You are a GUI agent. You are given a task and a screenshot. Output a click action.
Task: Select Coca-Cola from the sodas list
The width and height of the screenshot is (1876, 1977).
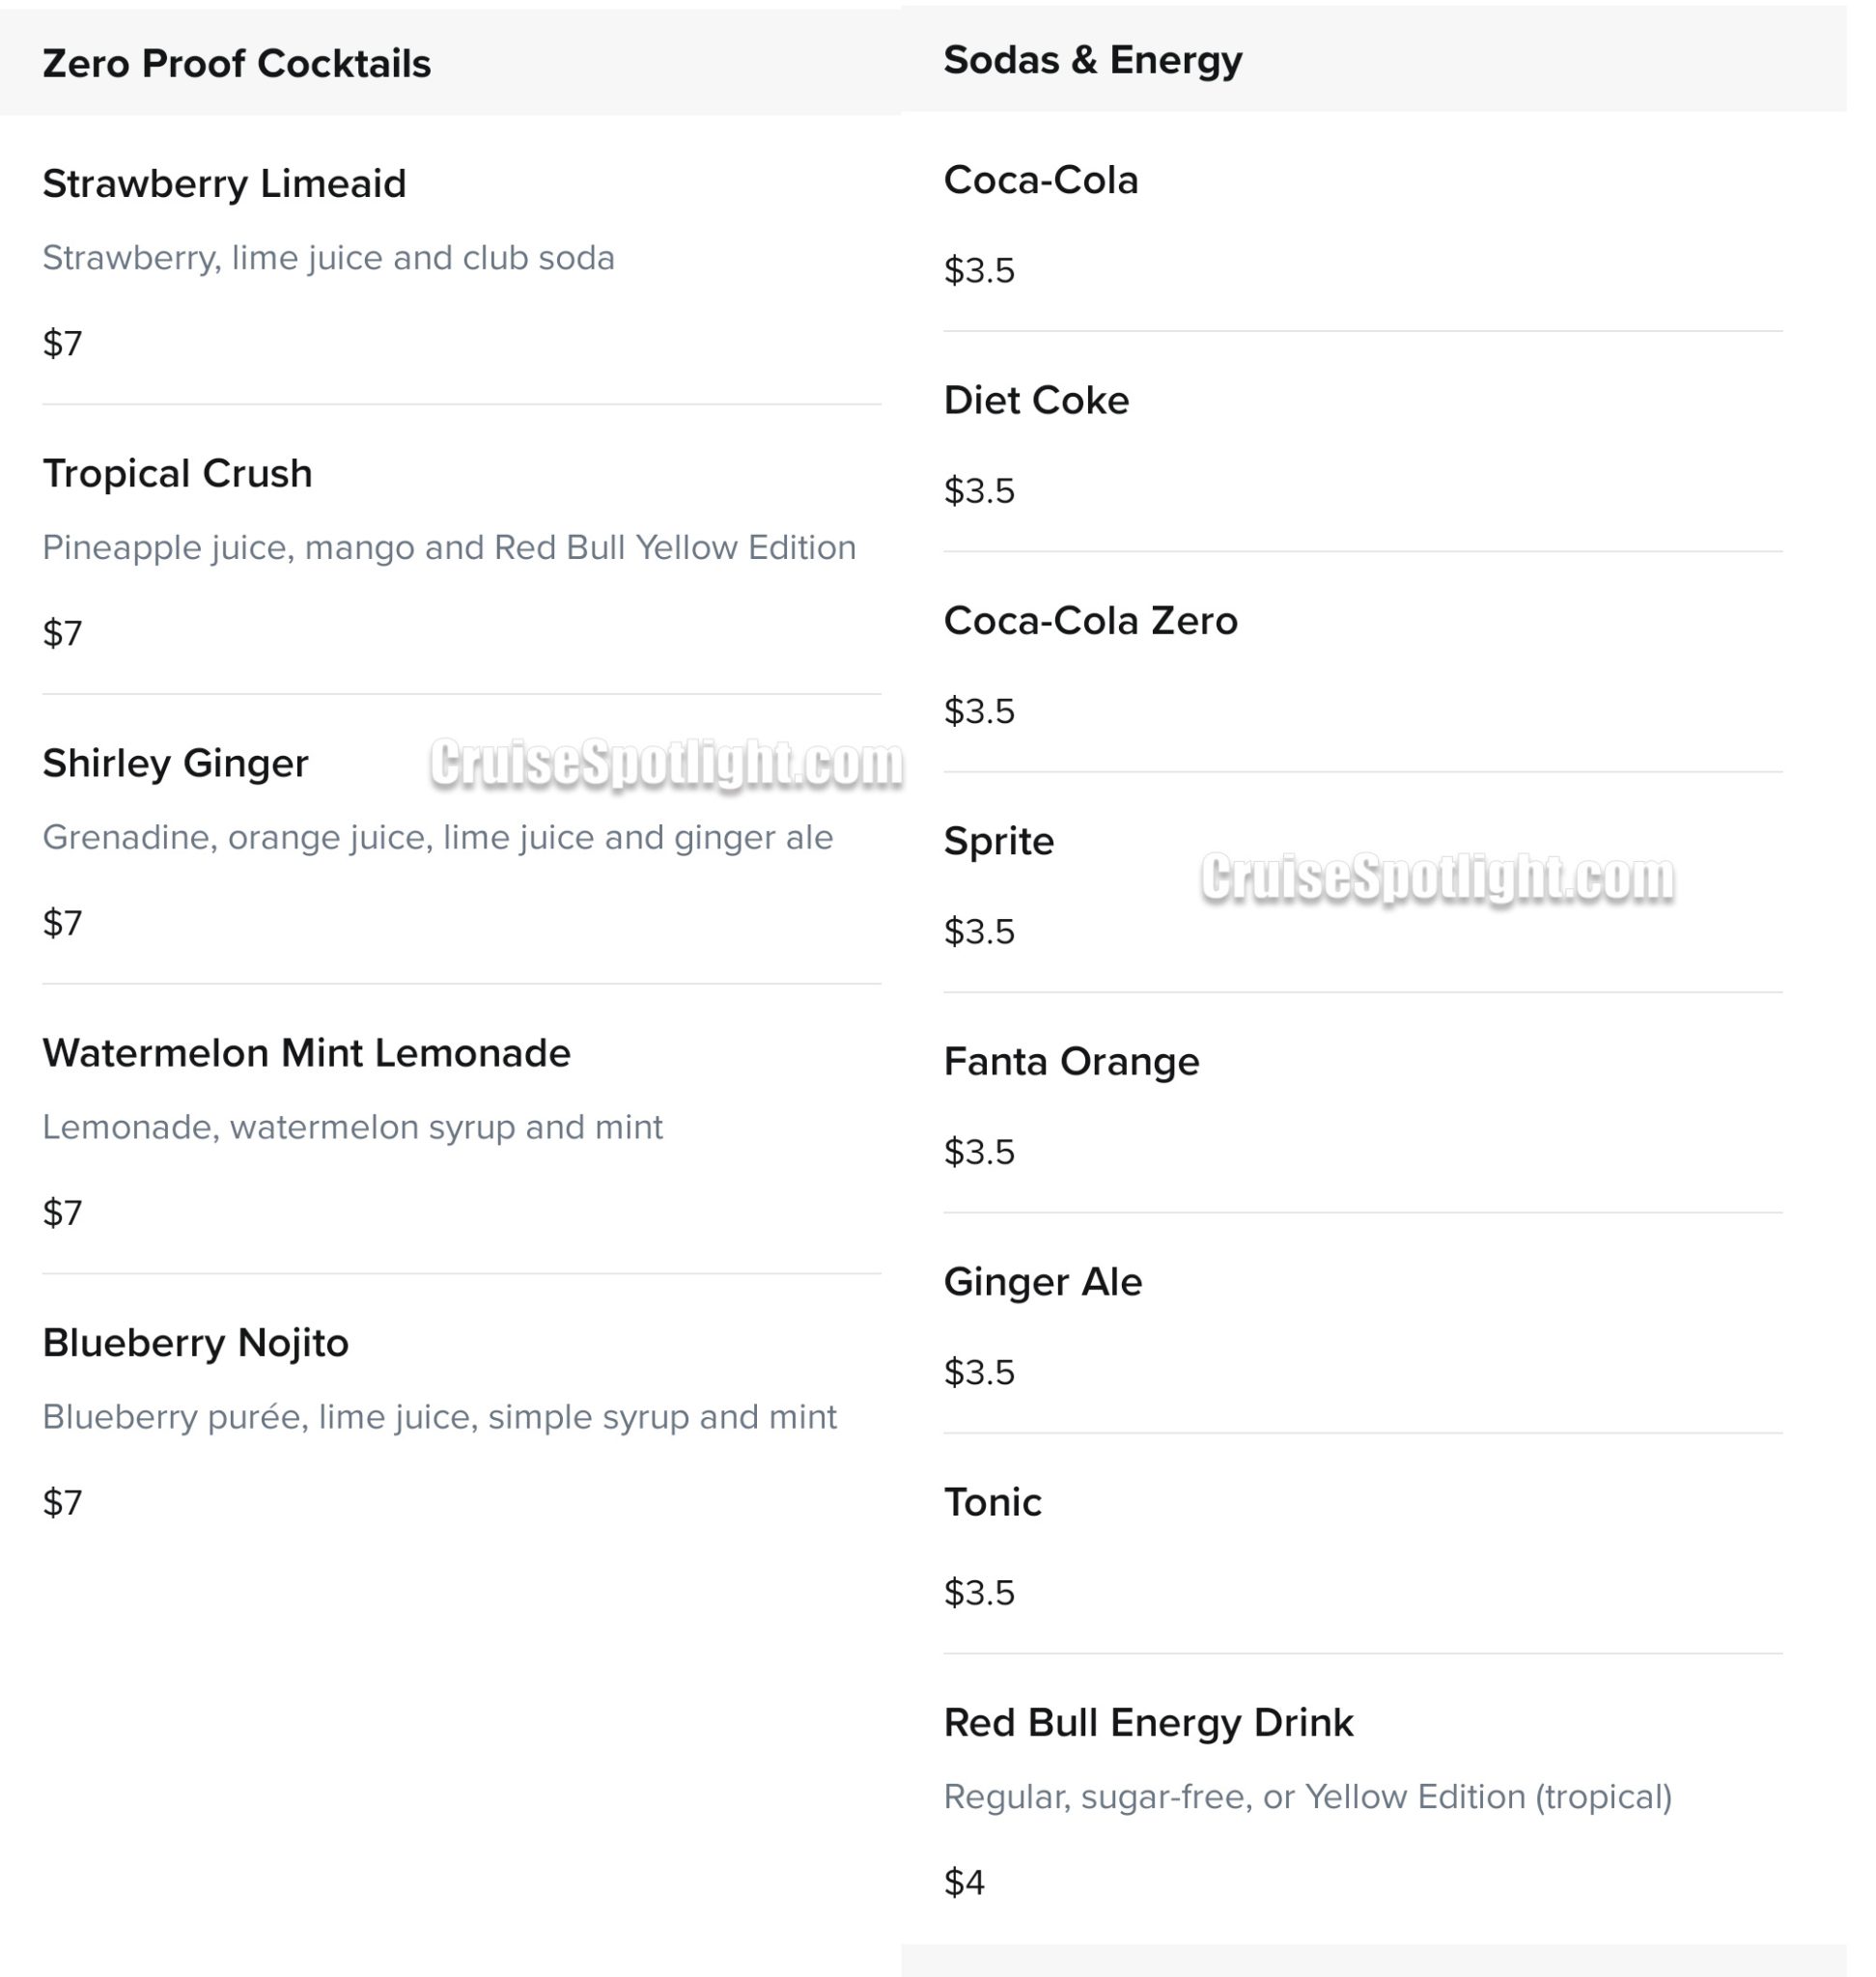(1040, 181)
